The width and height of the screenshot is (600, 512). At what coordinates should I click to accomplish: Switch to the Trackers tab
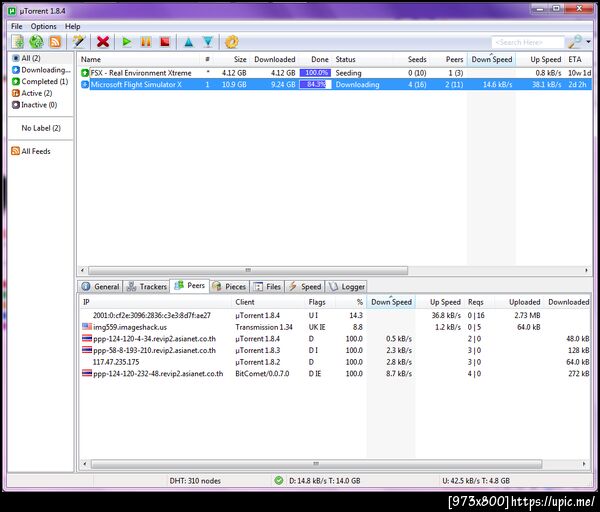(147, 287)
